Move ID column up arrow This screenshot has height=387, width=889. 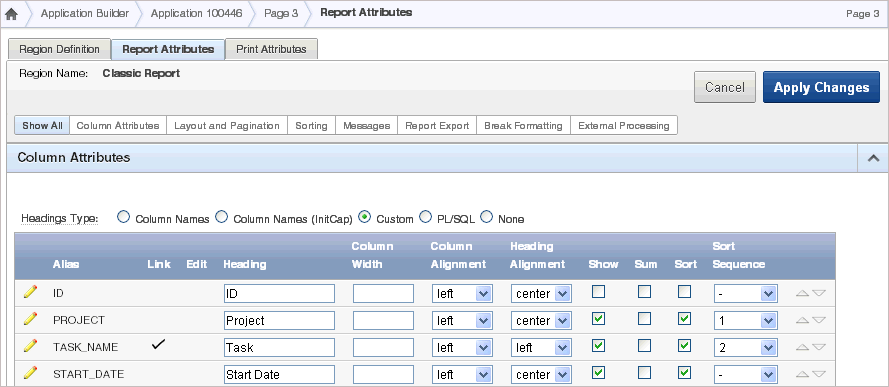802,294
